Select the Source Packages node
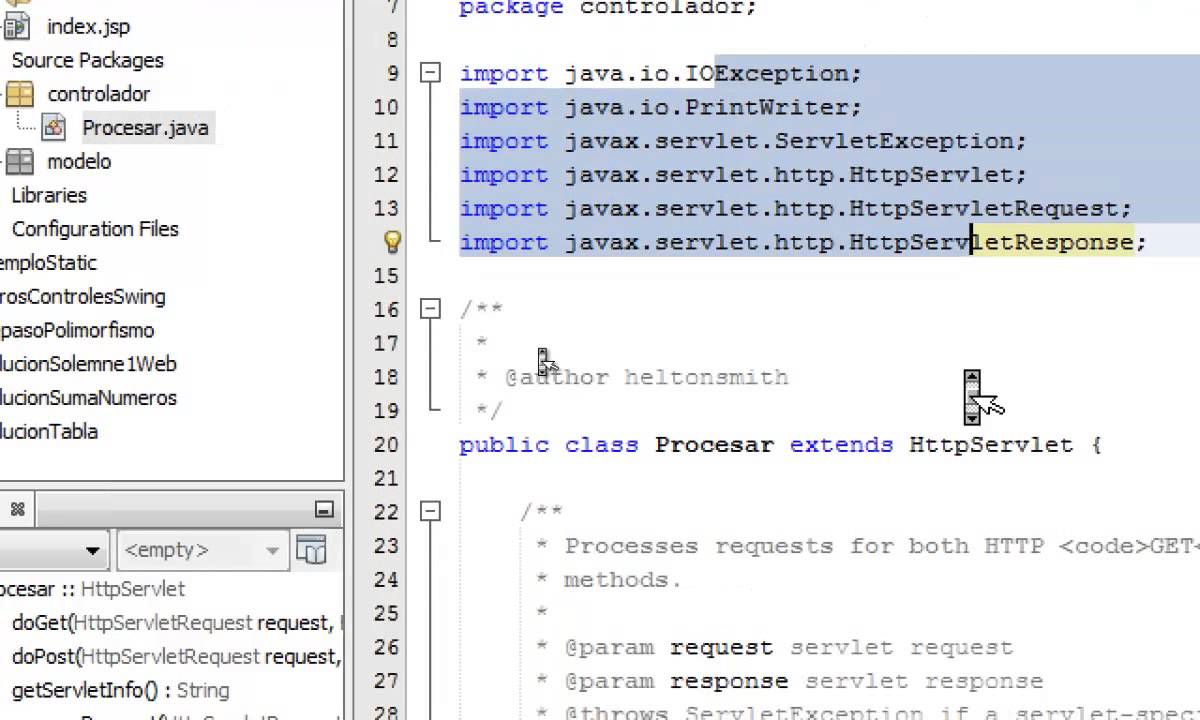Viewport: 1200px width, 720px height. coord(87,60)
